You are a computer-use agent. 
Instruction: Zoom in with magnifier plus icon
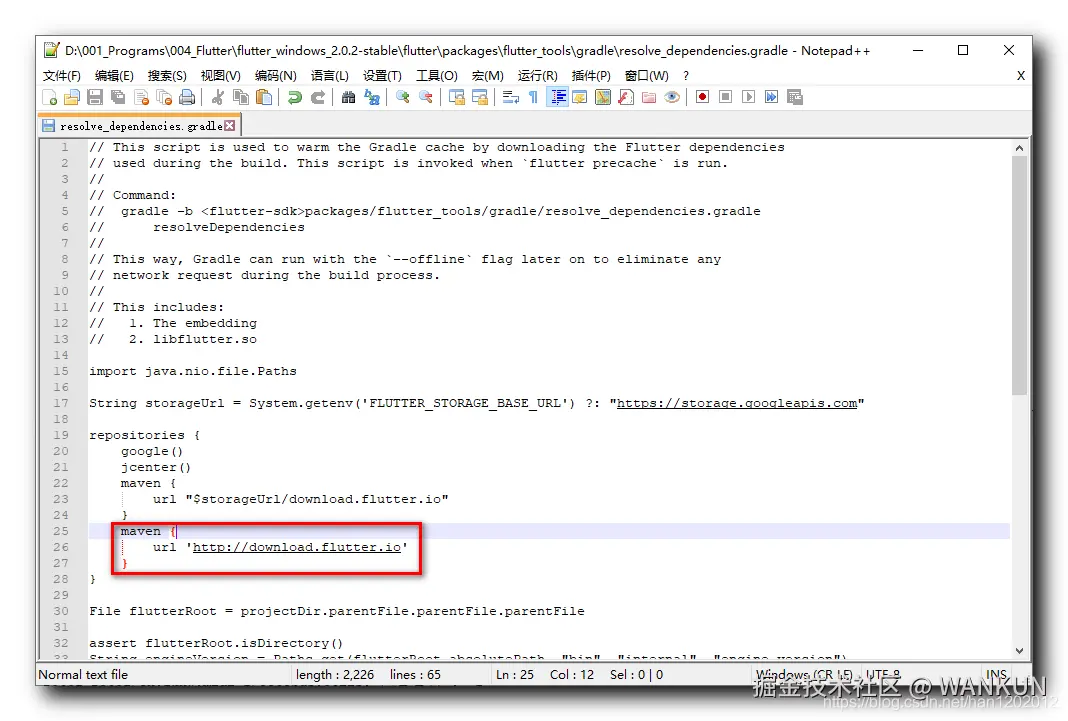point(403,97)
